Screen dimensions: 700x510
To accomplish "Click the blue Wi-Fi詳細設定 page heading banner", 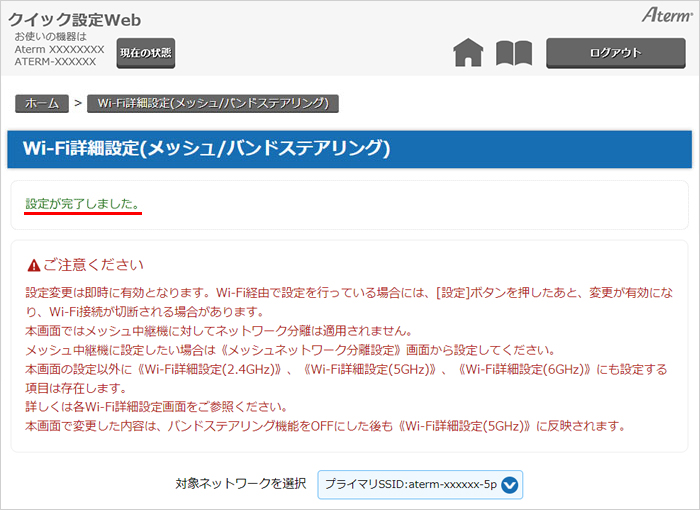I will [348, 149].
